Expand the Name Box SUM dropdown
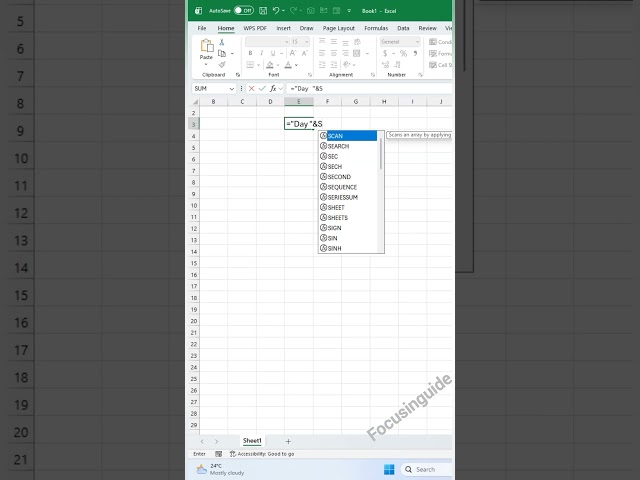 (231, 89)
